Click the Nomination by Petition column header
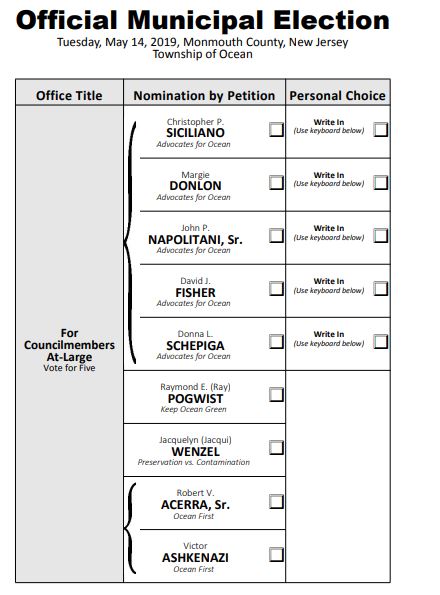This screenshot has width=440, height=595. coord(204,96)
